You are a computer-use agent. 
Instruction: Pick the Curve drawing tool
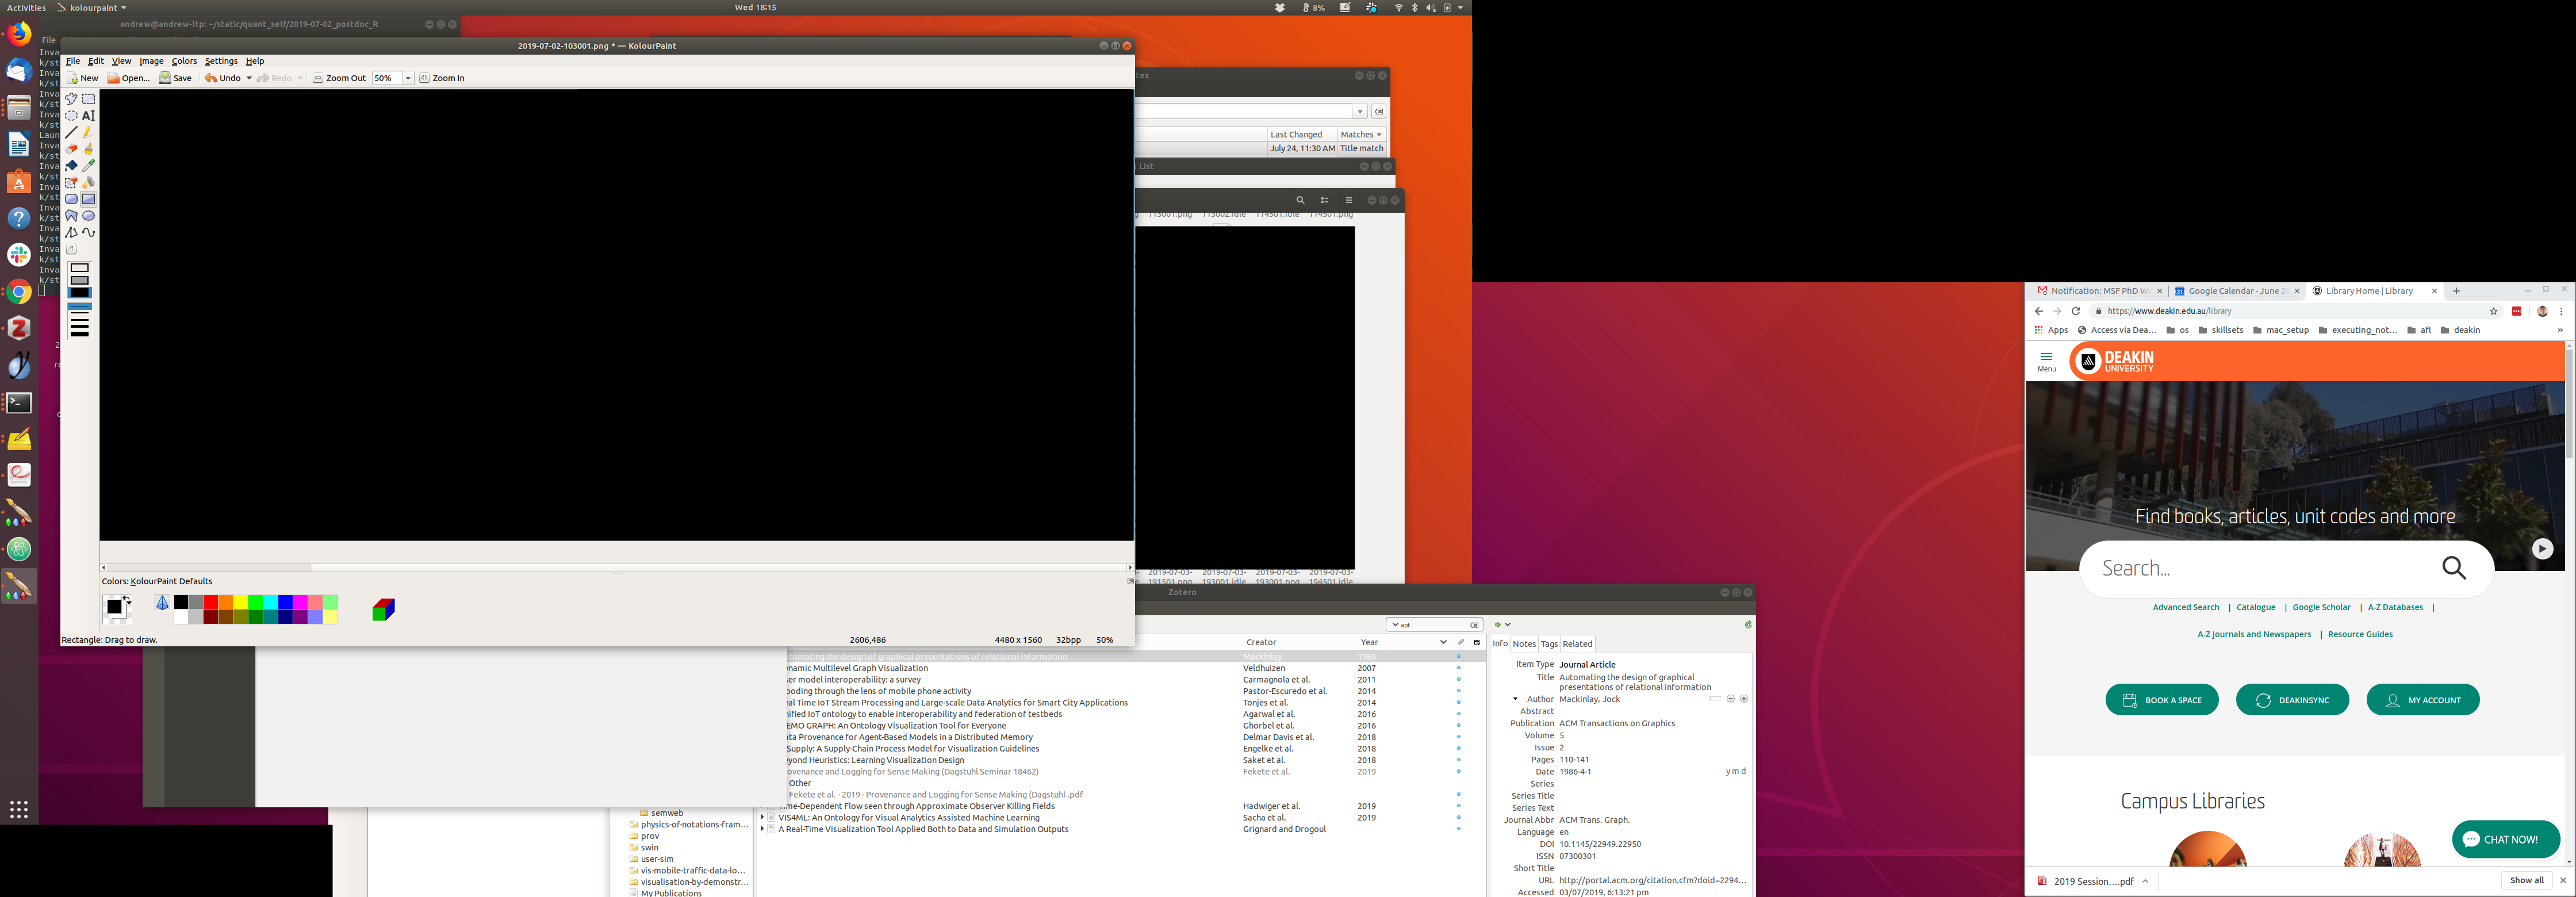[88, 232]
